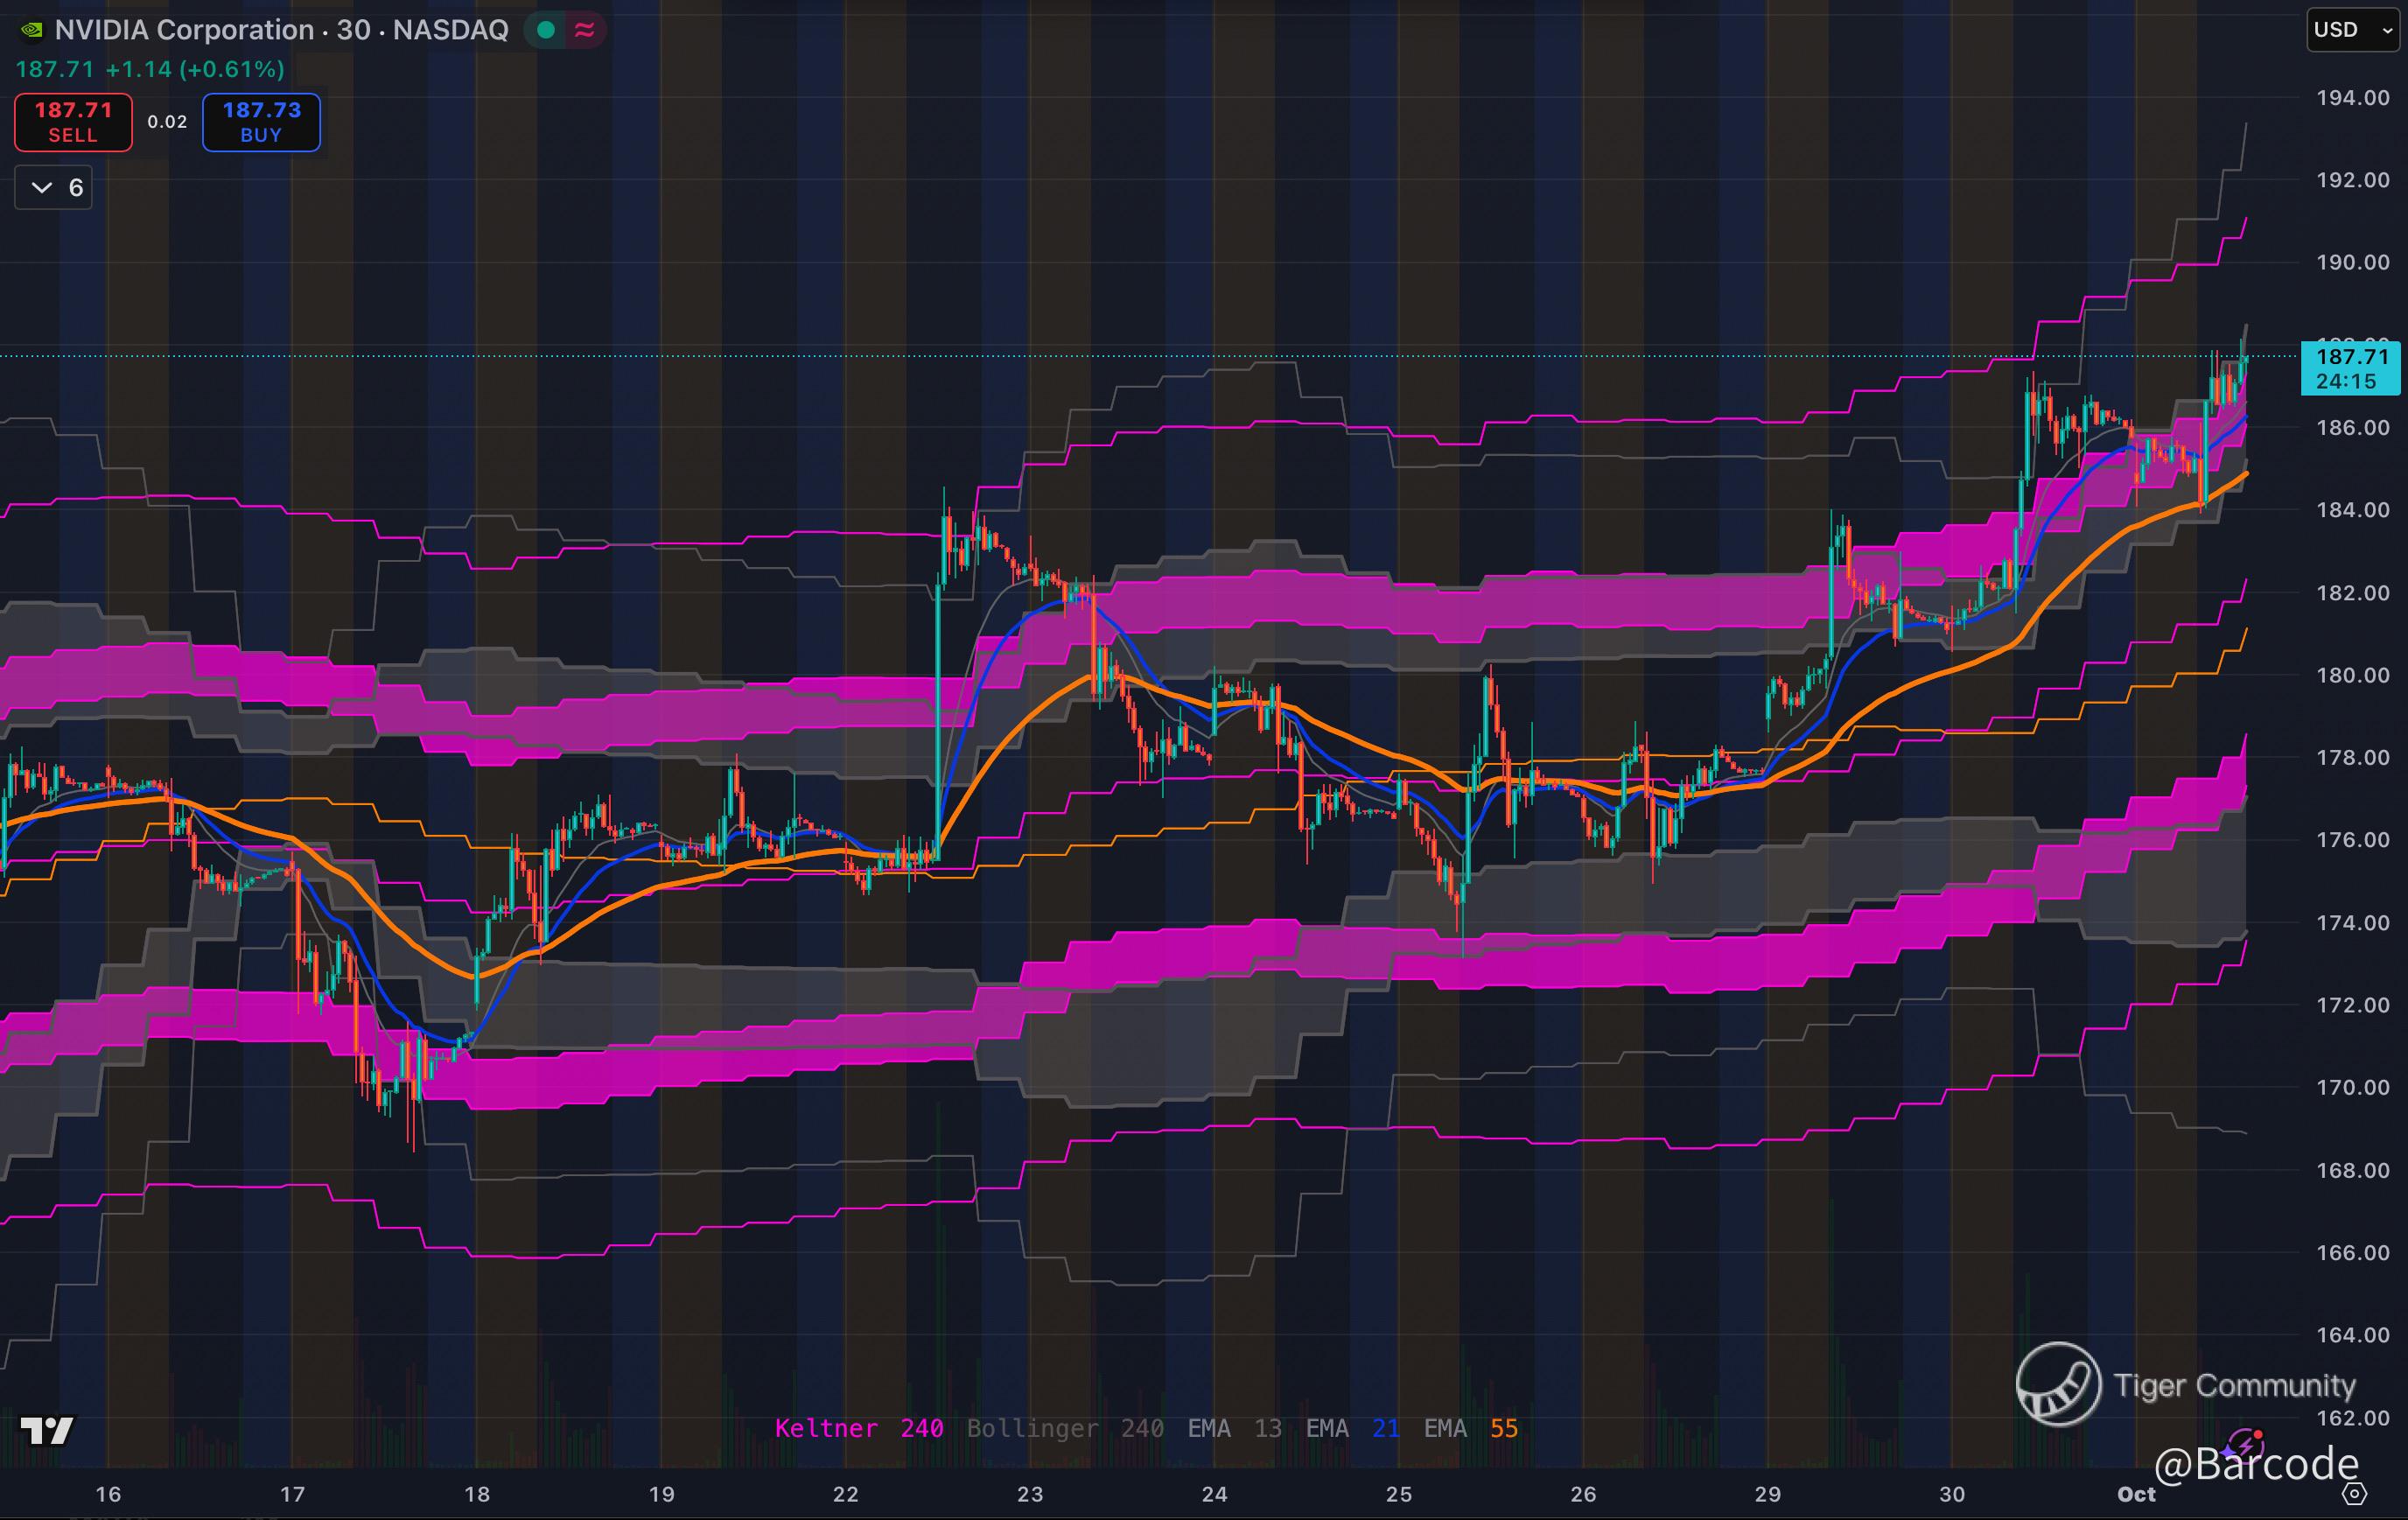Image resolution: width=2408 pixels, height=1520 pixels.
Task: Click the 194.00 label on price scale
Action: (x=2352, y=98)
